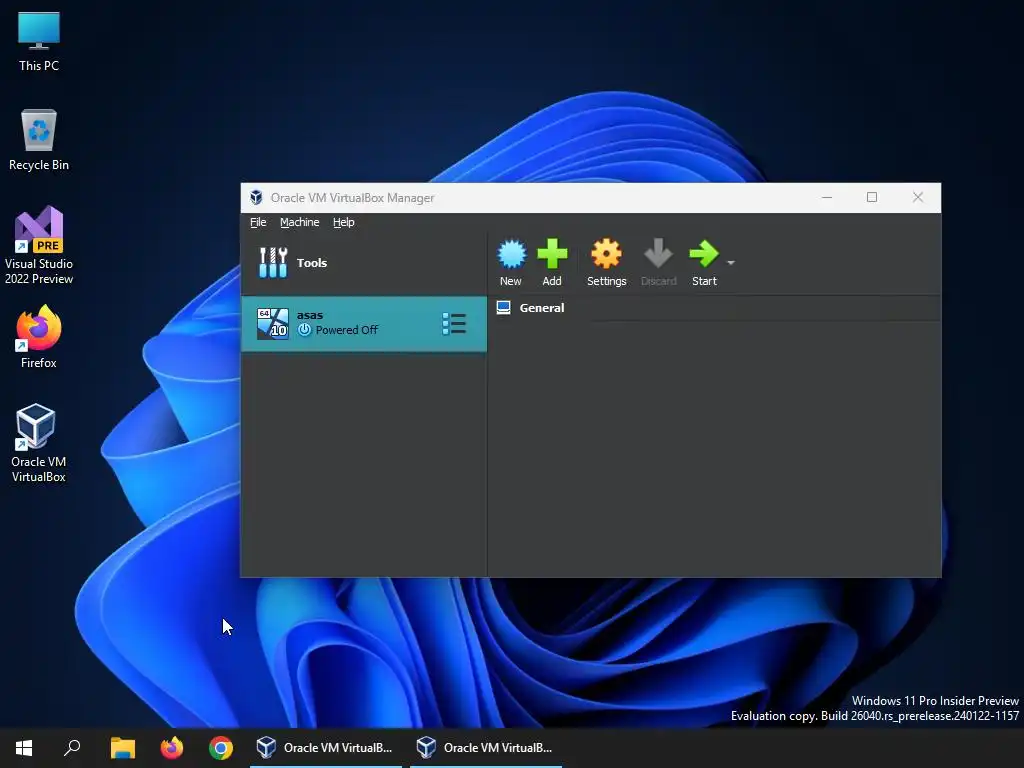1024x768 pixels.
Task: Minimize the VirtualBox Manager window
Action: [x=827, y=197]
